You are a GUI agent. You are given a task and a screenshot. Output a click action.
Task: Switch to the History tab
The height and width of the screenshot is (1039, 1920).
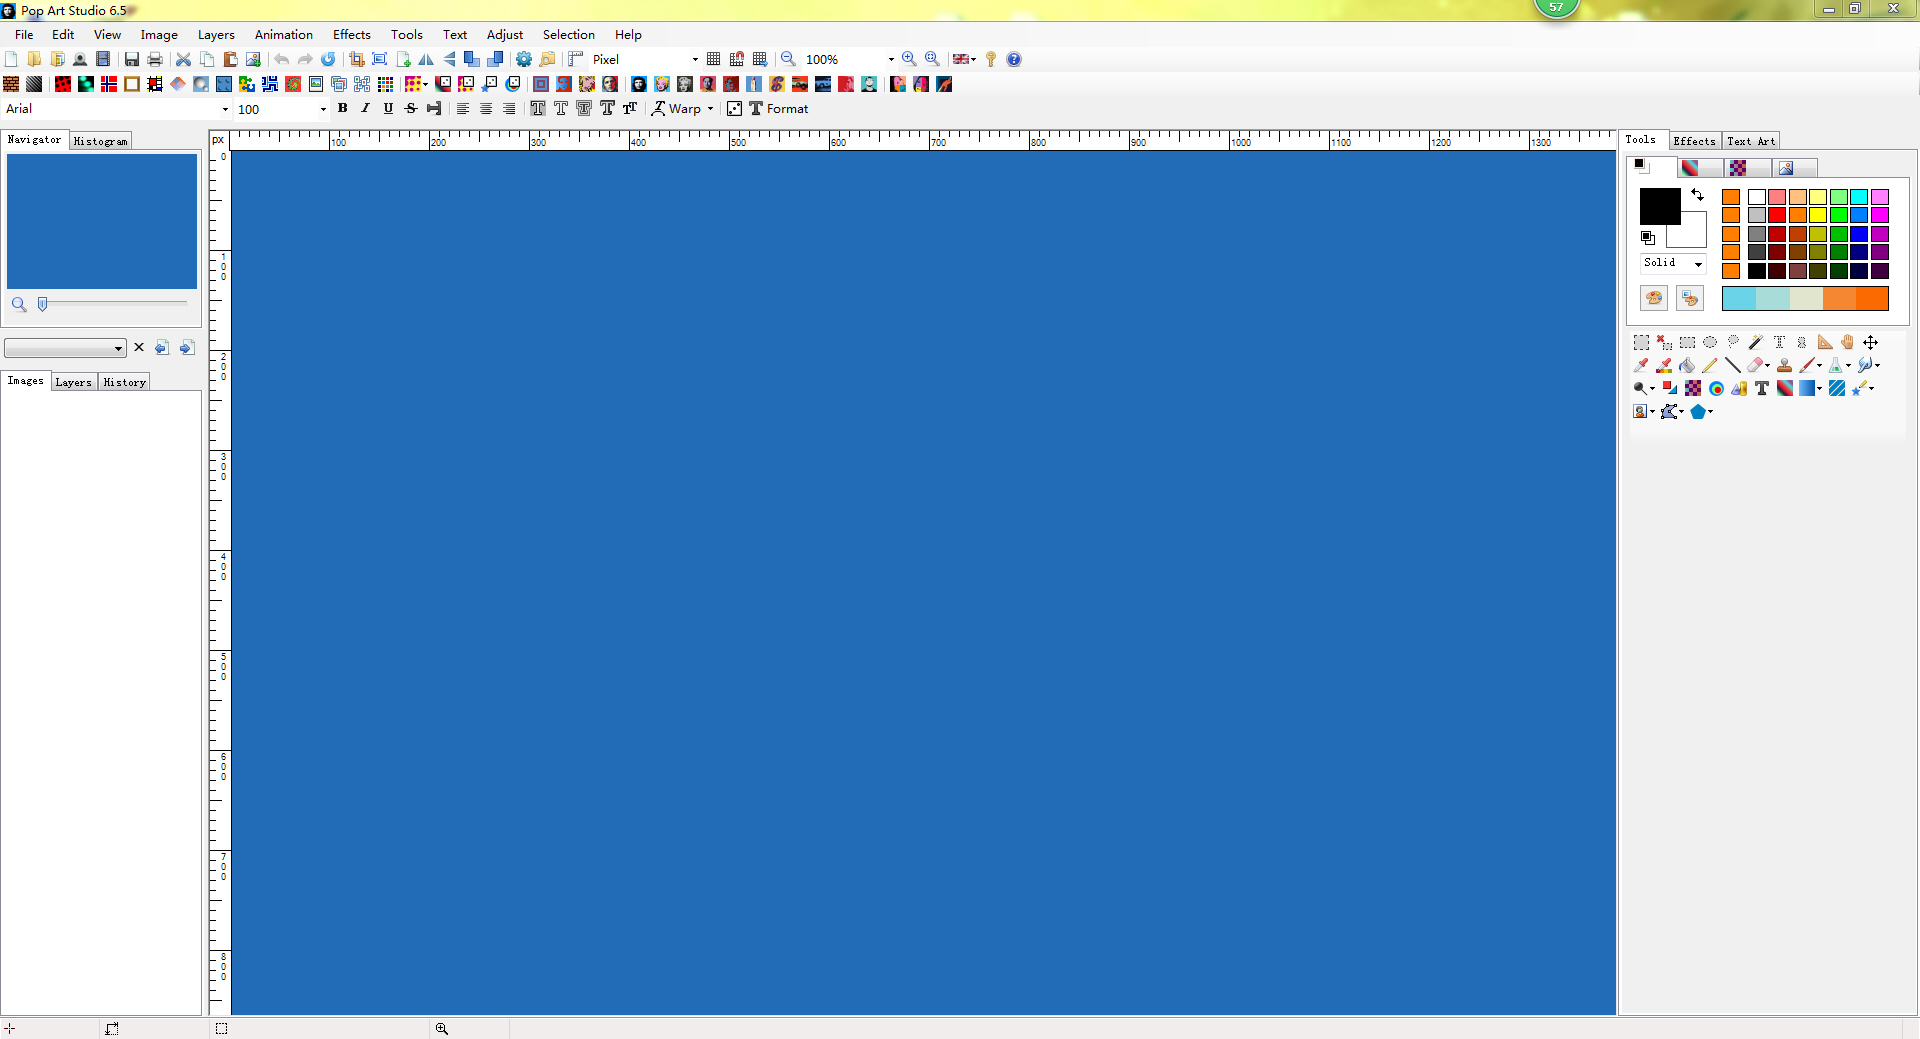124,382
